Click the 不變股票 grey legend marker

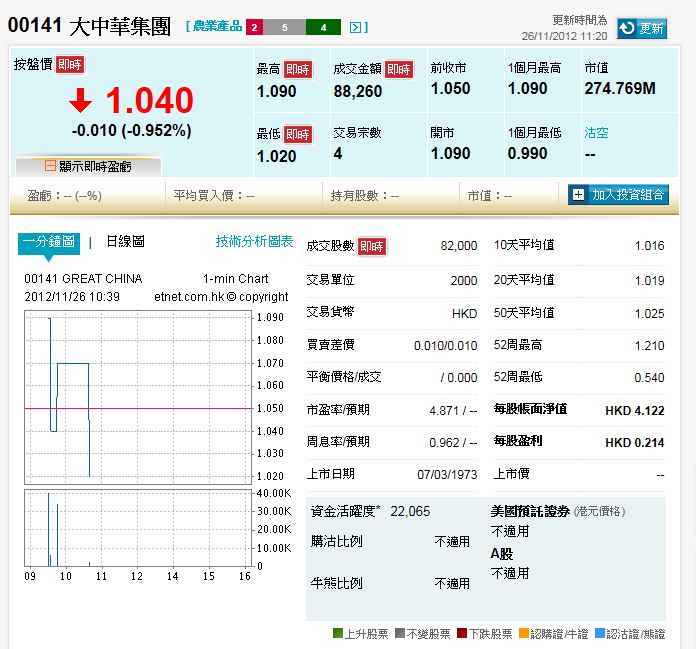400,633
